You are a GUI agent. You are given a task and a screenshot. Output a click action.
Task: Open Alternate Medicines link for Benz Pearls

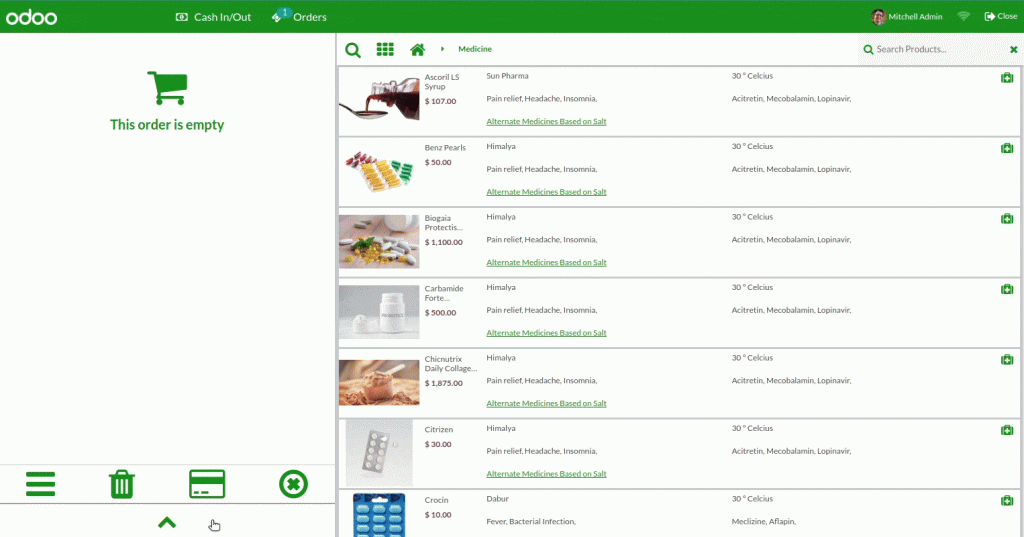click(x=546, y=192)
